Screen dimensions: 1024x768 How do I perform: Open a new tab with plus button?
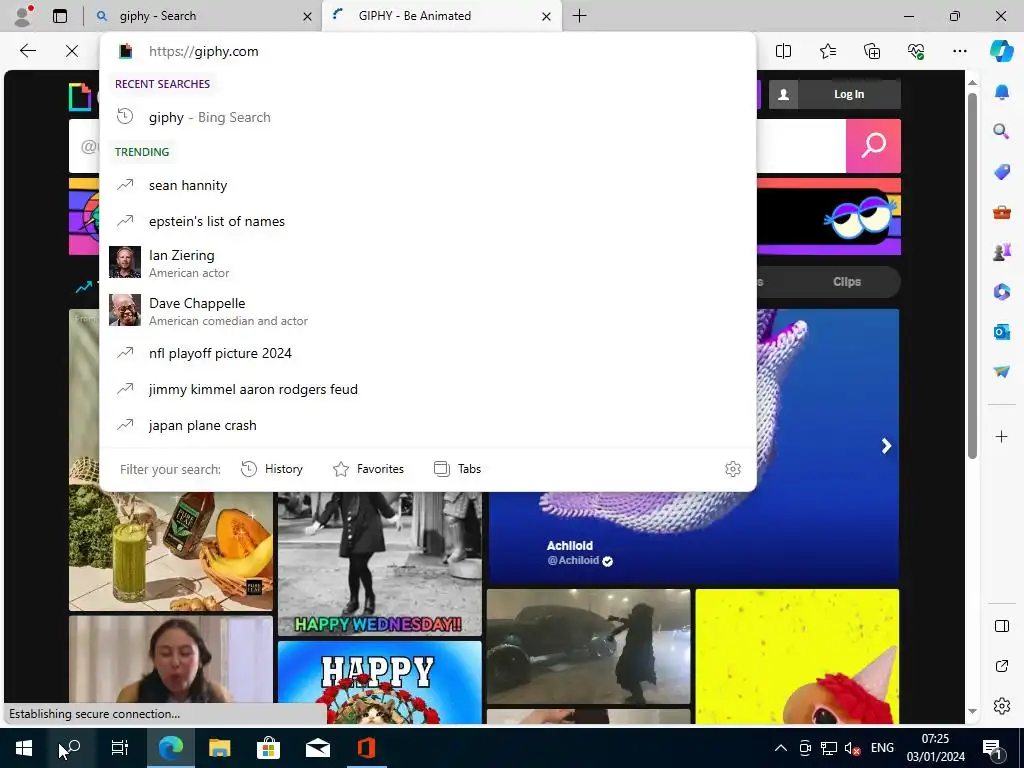point(579,16)
